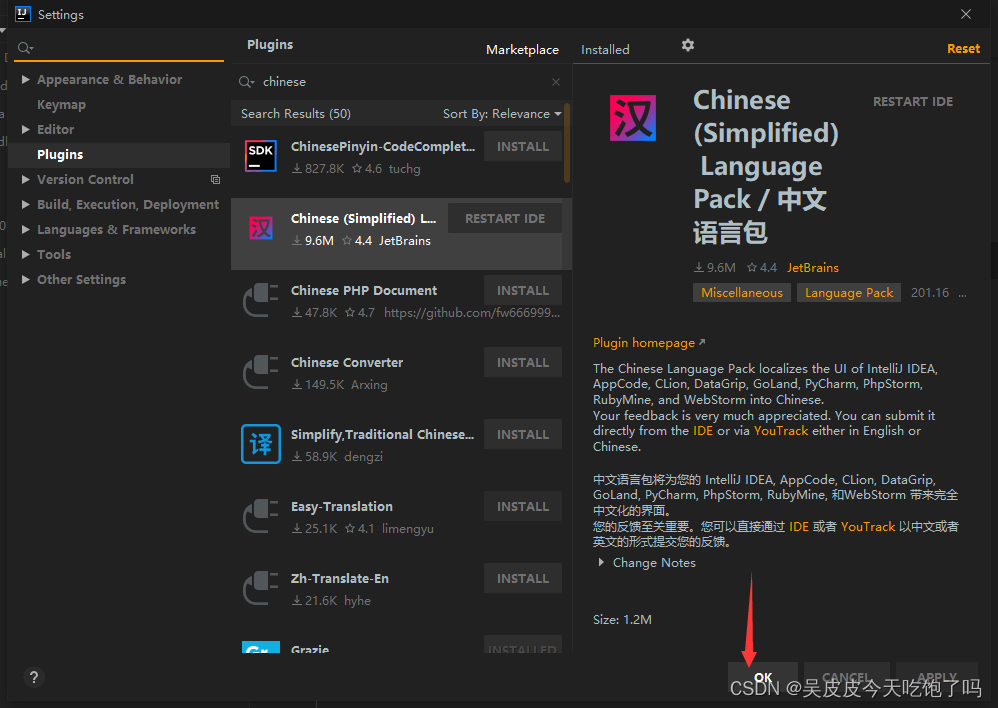Open JetBrains vendor link in details

(813, 267)
